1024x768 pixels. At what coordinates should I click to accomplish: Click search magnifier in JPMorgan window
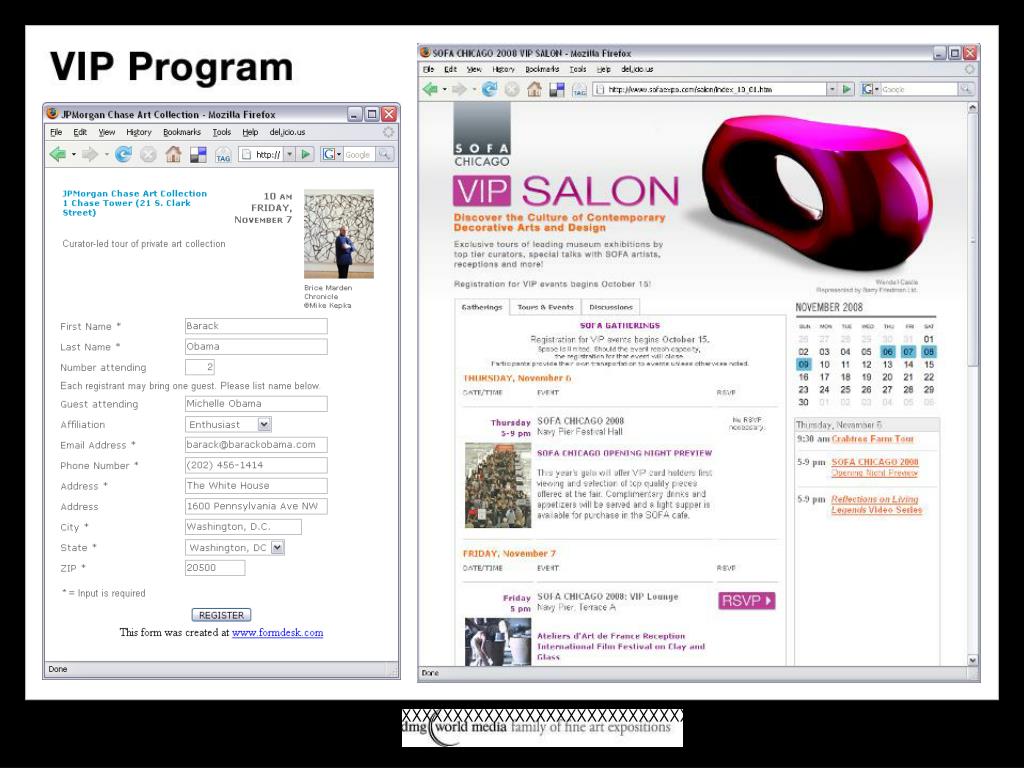coord(385,155)
